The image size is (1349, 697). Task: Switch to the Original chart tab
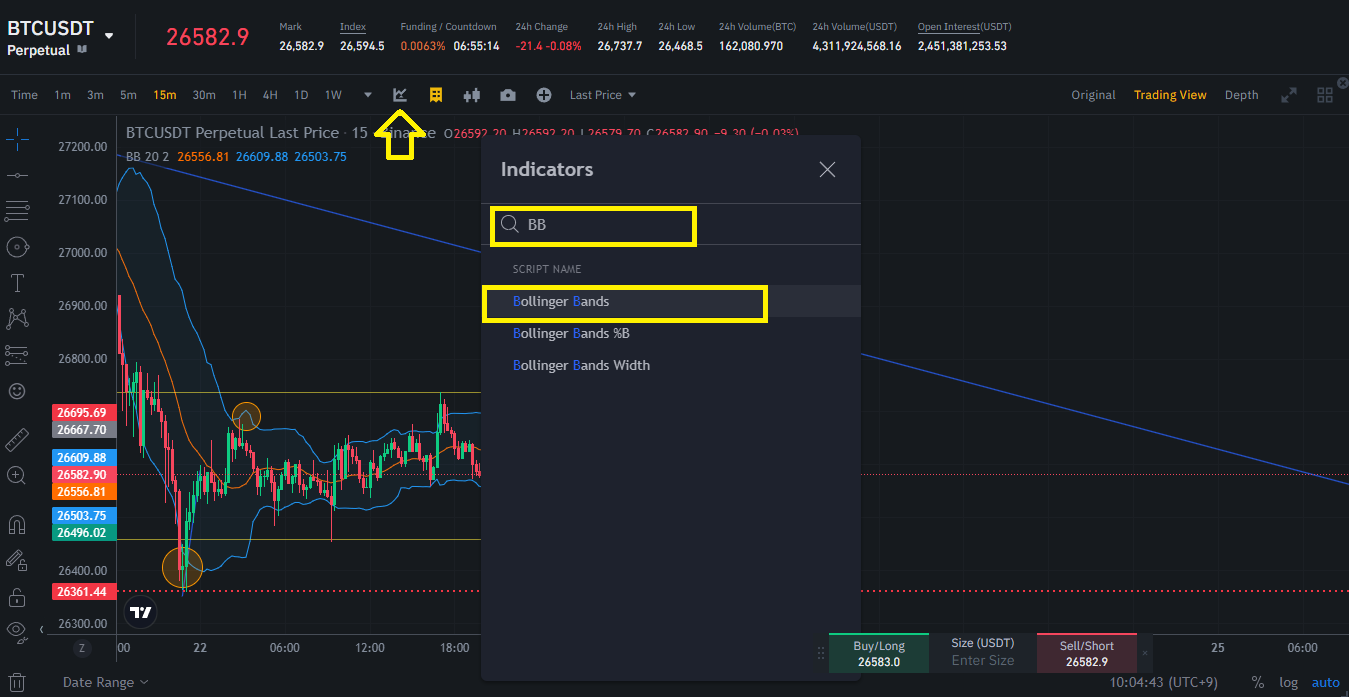1093,95
